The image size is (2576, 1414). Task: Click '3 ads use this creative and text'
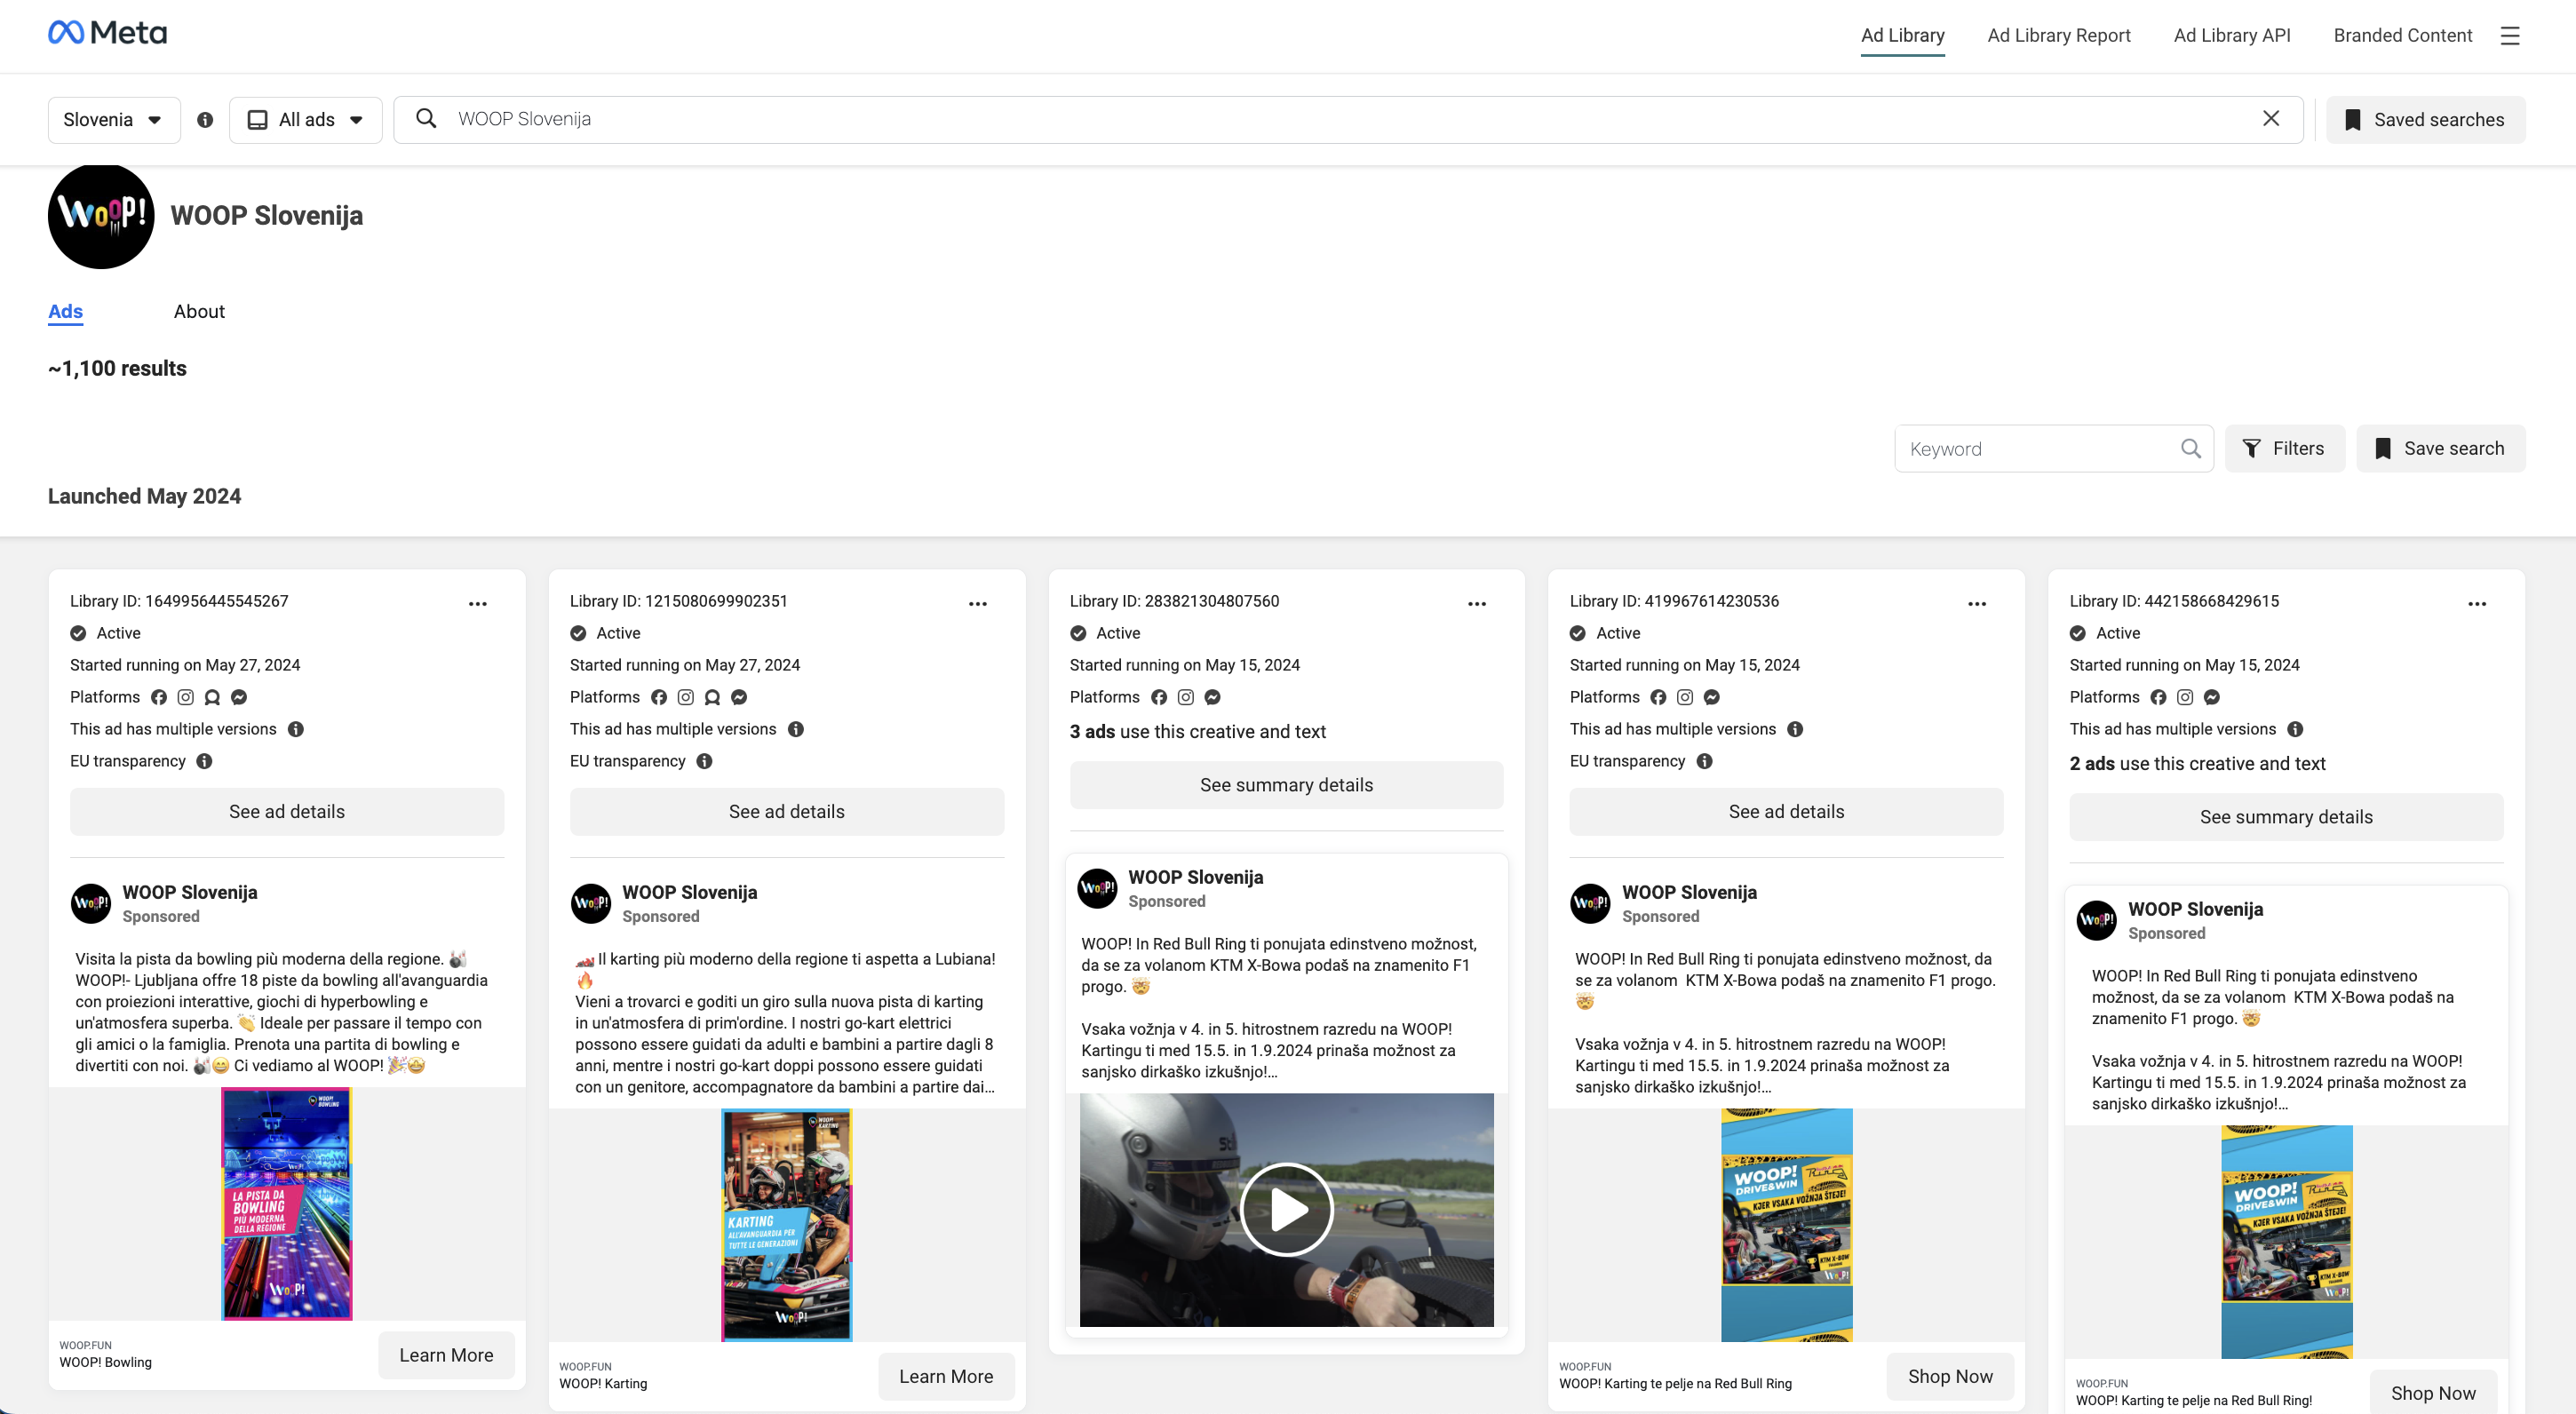[x=1197, y=732]
